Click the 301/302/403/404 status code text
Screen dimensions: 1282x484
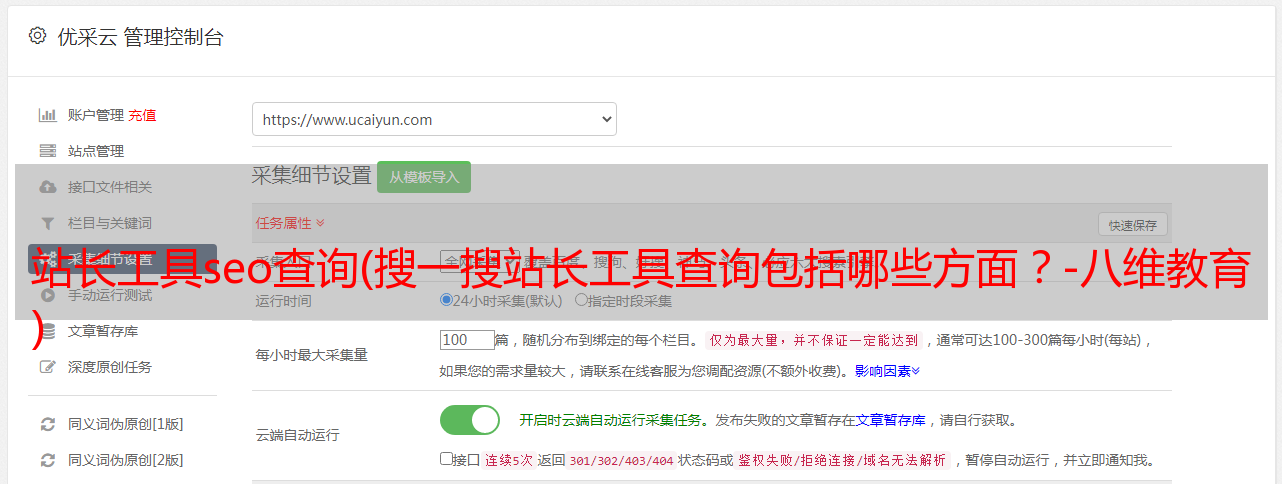(620, 461)
